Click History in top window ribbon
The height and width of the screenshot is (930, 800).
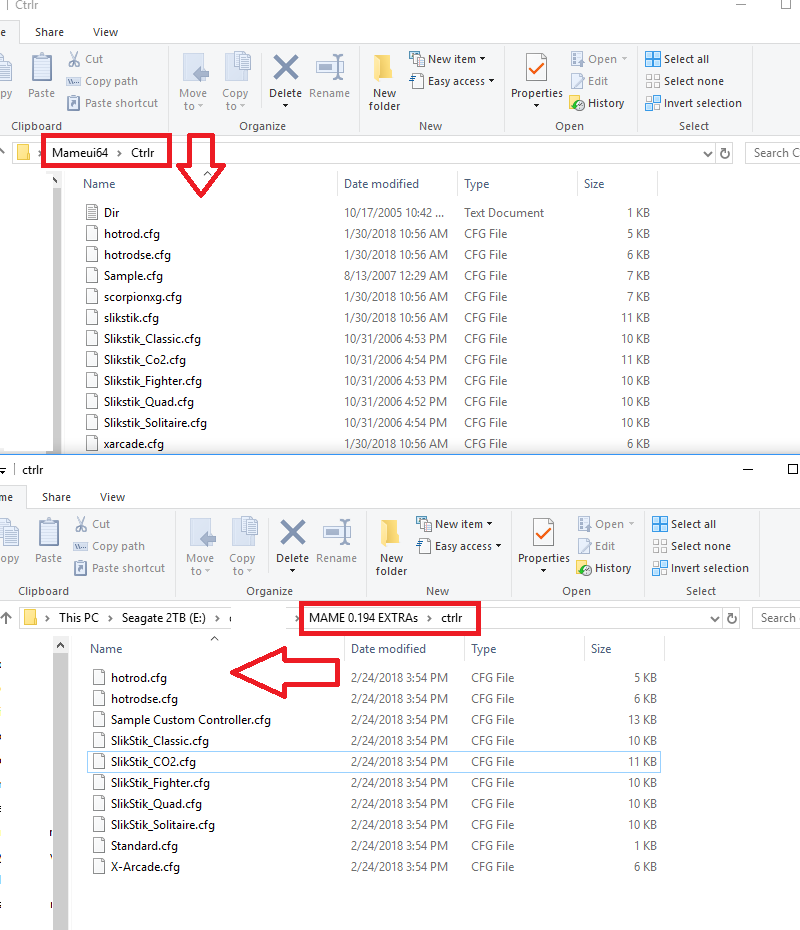point(597,103)
